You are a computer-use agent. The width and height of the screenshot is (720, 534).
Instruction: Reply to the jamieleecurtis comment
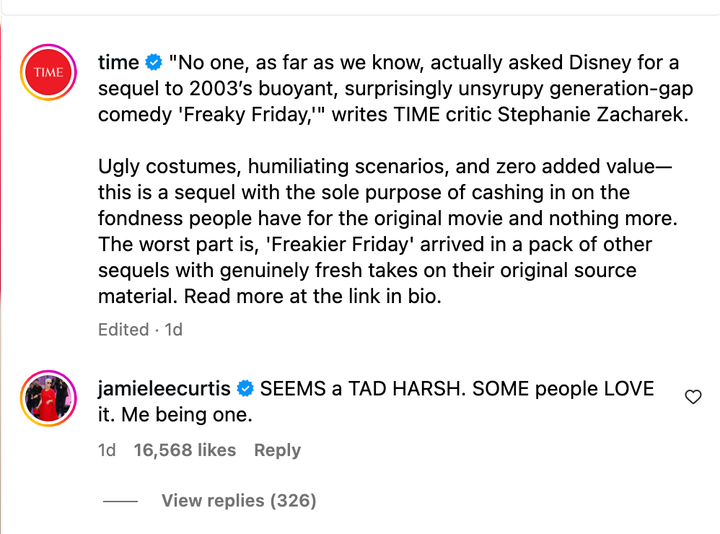click(x=277, y=450)
